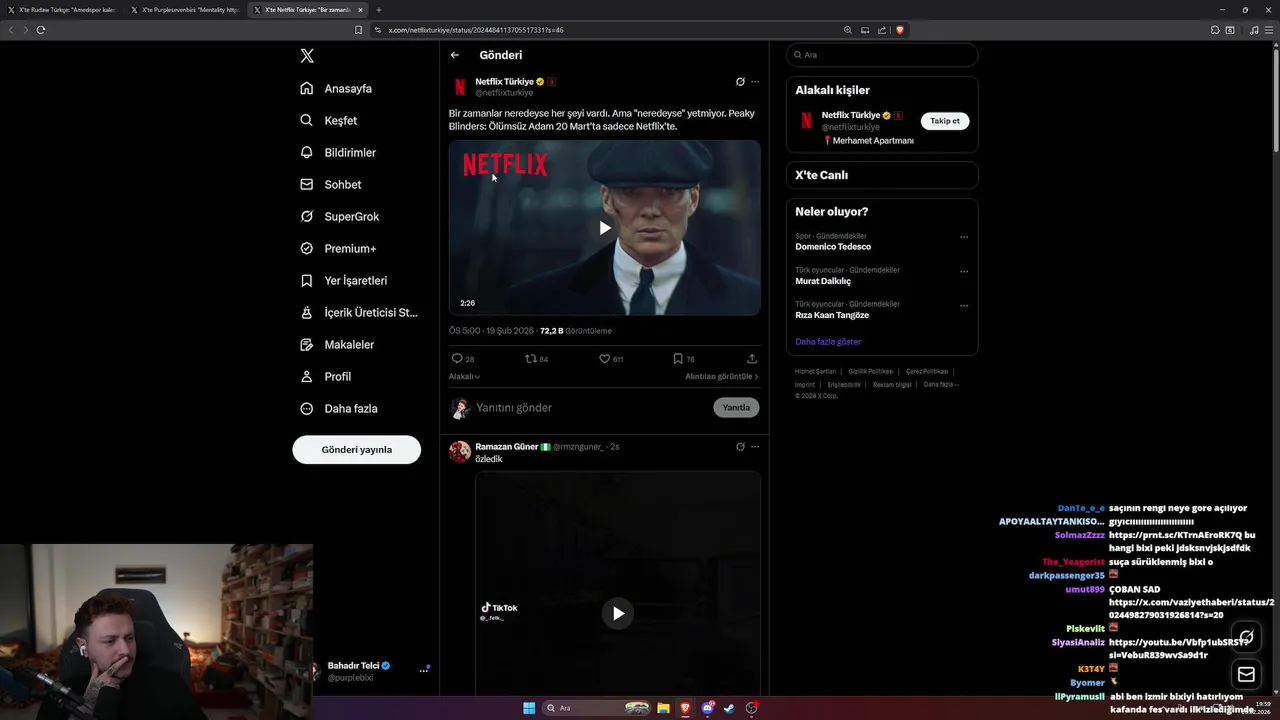Click the Brave shields icon in address bar

[x=900, y=30]
